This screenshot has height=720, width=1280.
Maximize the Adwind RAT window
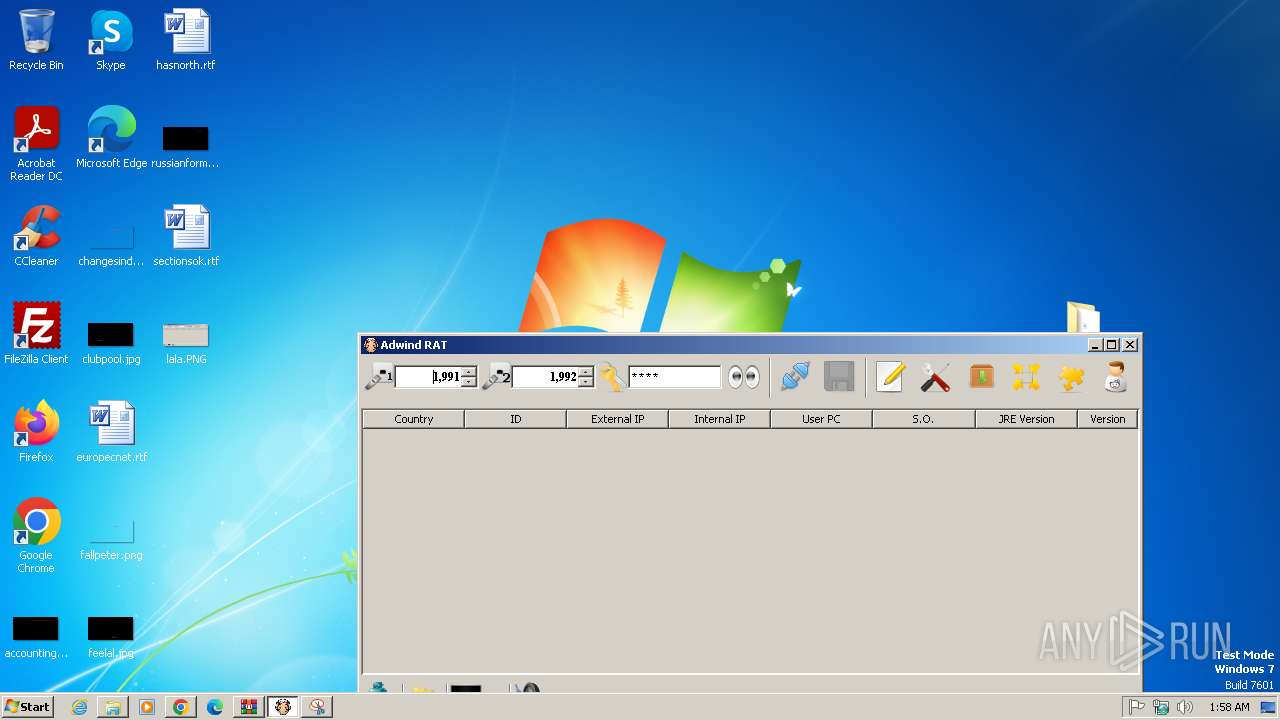click(1112, 345)
